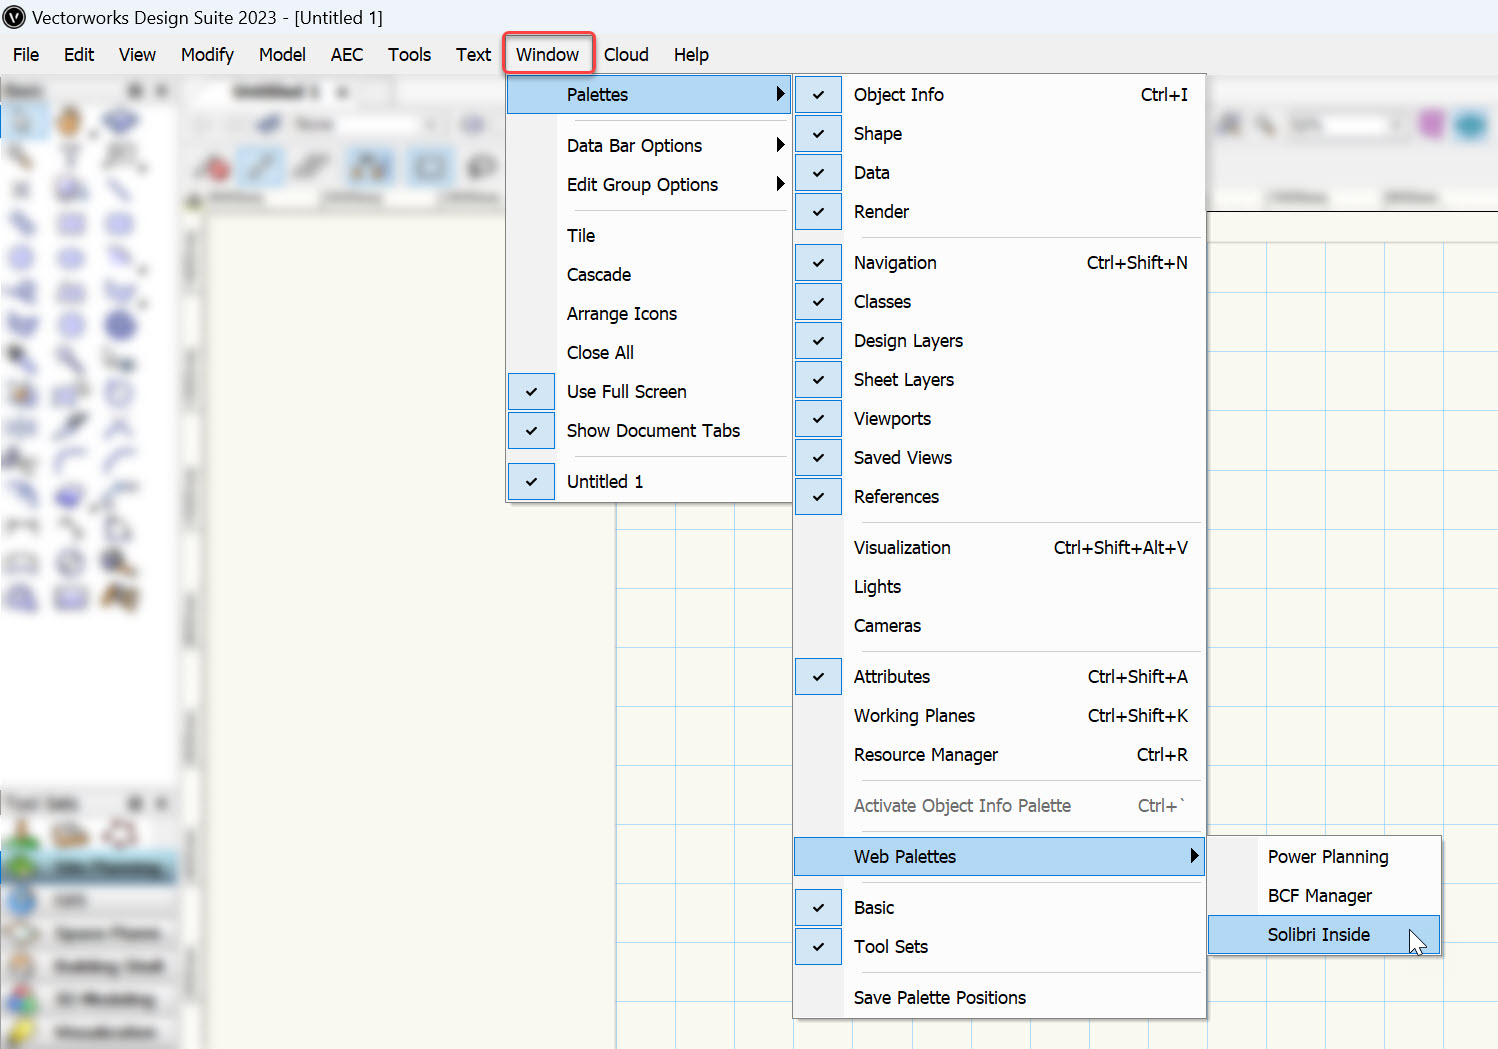Expand the Web Palettes submenu
This screenshot has width=1498, height=1049.
pyautogui.click(x=1000, y=857)
